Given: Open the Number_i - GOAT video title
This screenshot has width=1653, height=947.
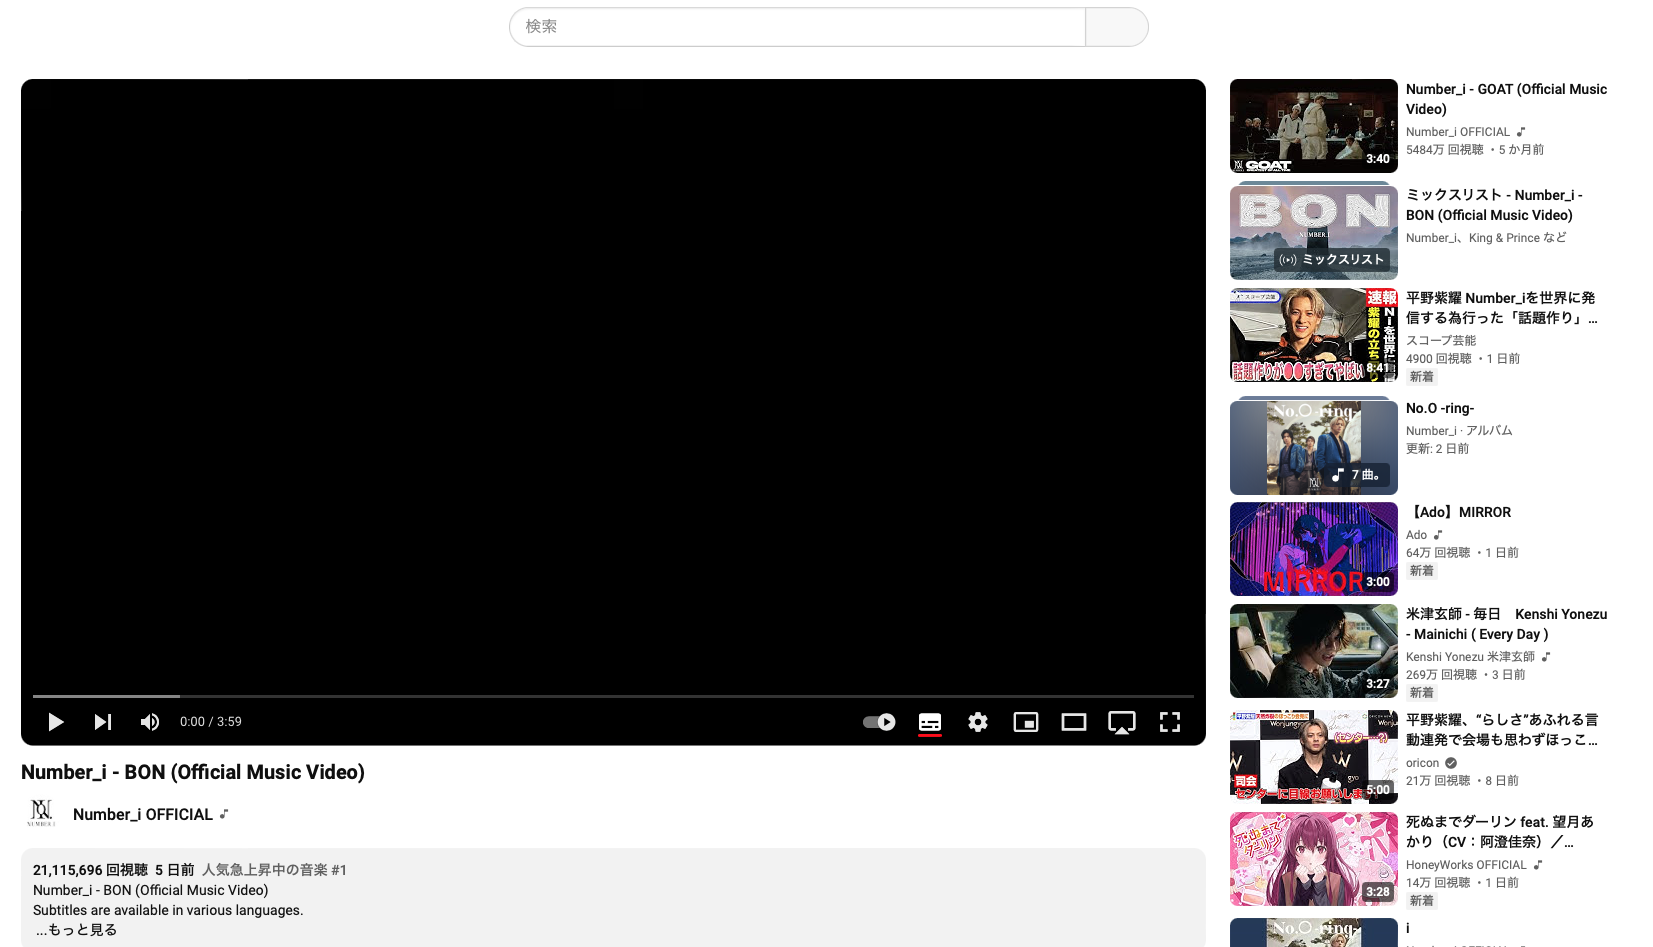Looking at the screenshot, I should (1506, 99).
